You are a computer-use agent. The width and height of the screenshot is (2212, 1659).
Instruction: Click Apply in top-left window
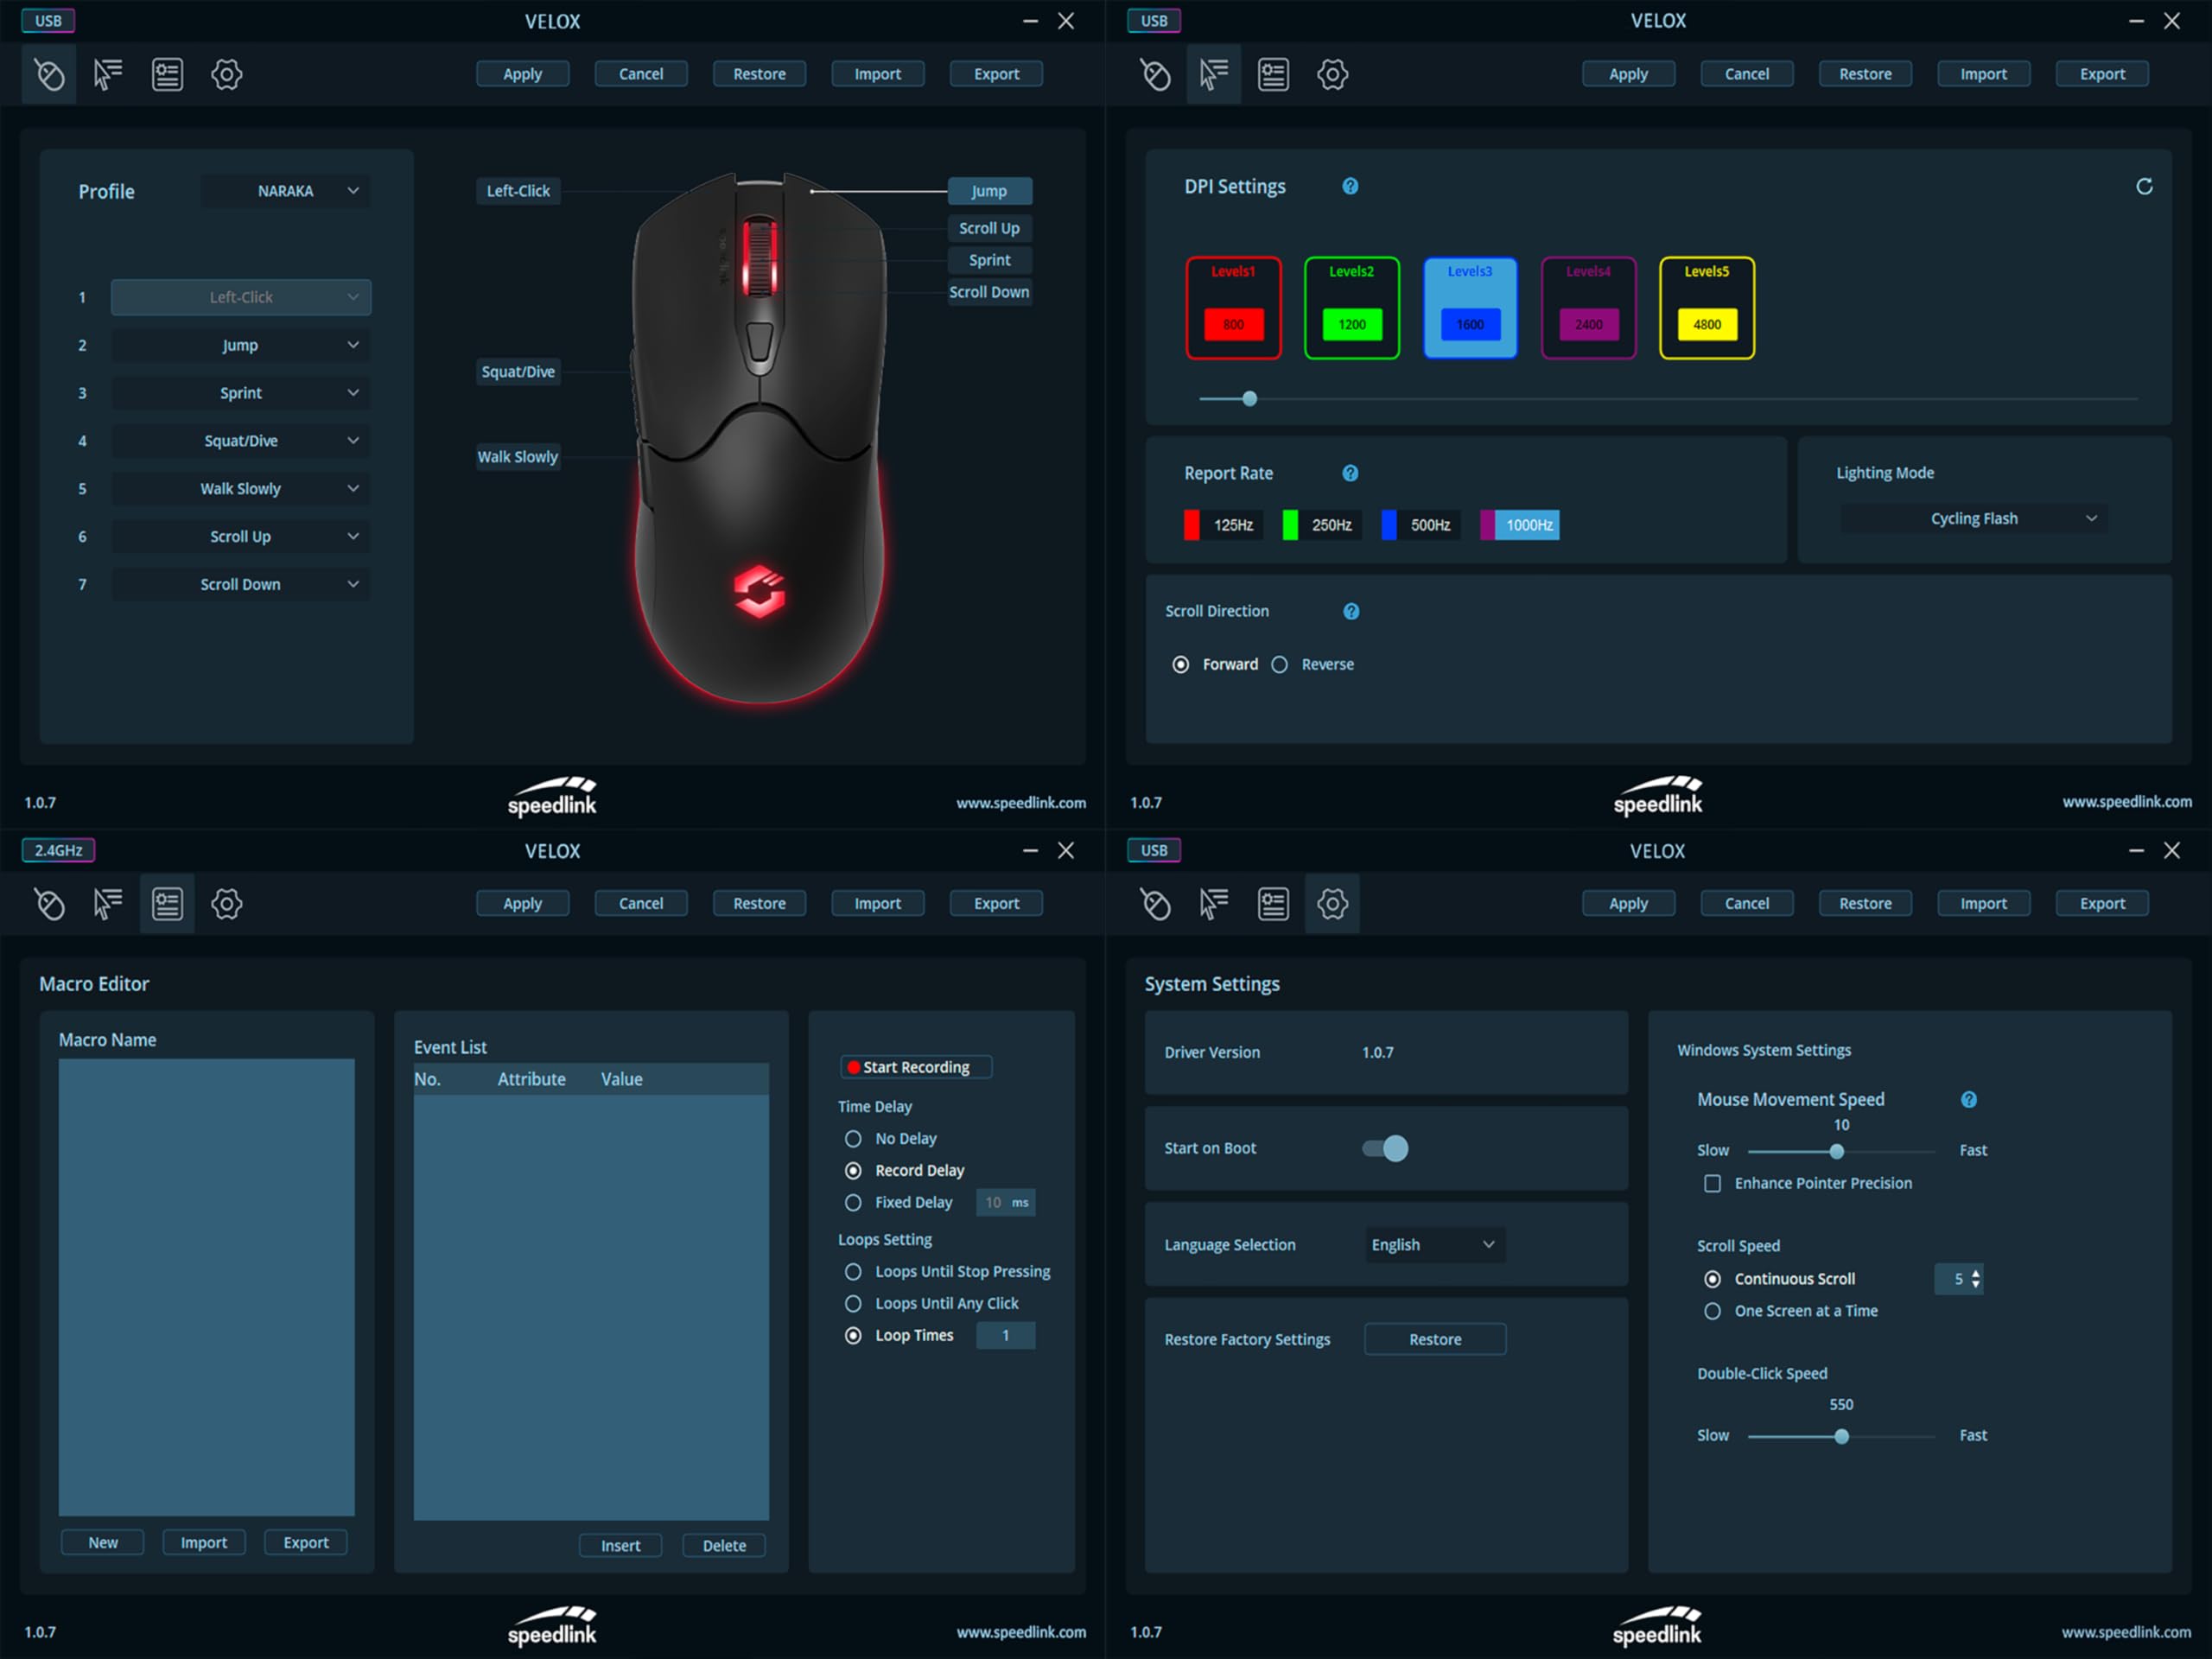(x=522, y=74)
